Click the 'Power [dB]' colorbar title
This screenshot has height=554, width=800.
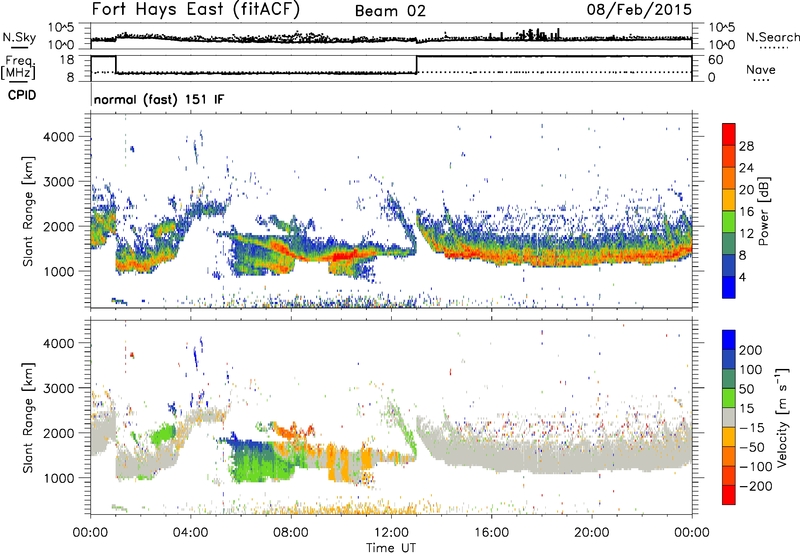(764, 211)
